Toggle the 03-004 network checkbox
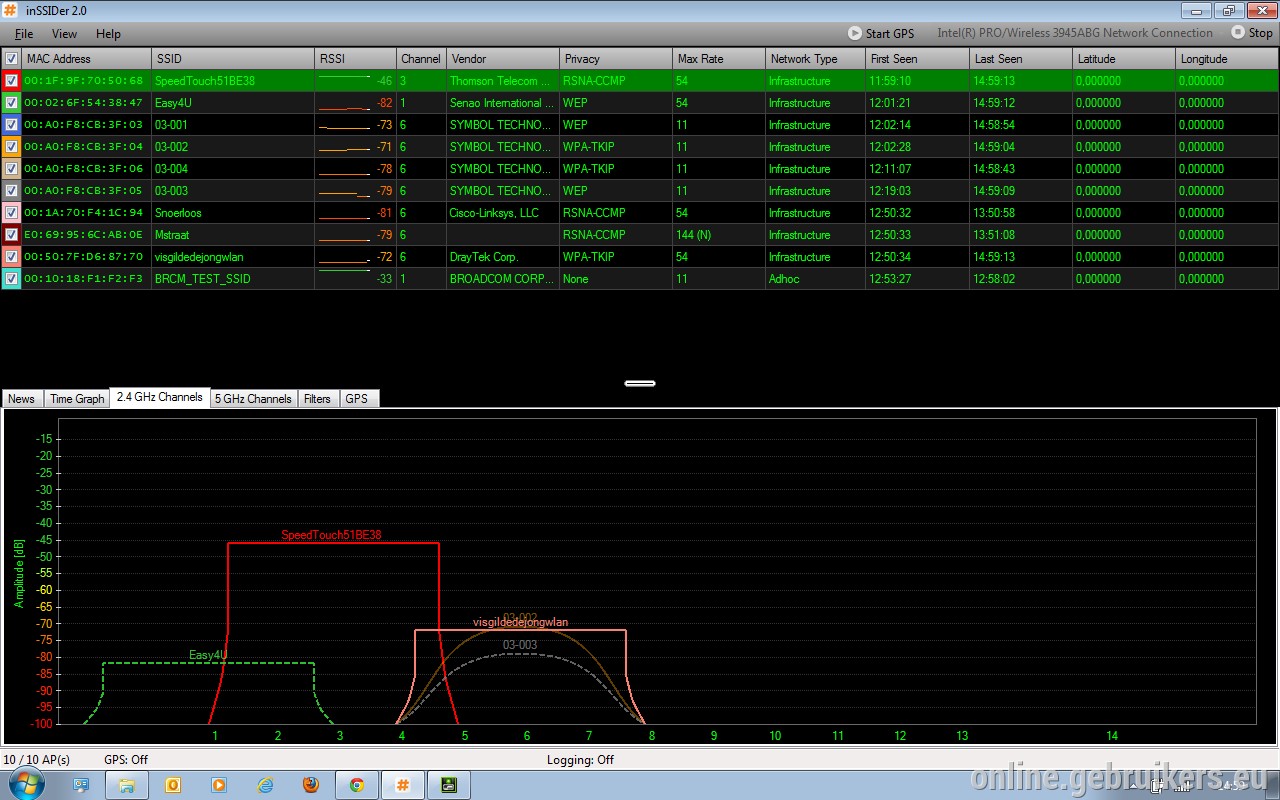 [x=11, y=169]
